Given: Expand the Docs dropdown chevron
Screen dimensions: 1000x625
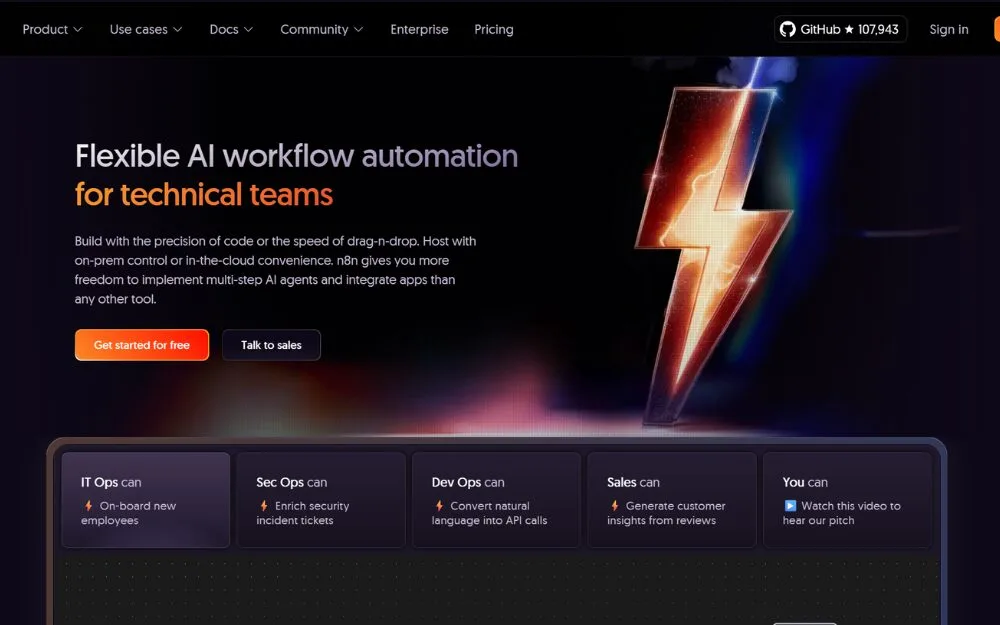Looking at the screenshot, I should tap(249, 29).
